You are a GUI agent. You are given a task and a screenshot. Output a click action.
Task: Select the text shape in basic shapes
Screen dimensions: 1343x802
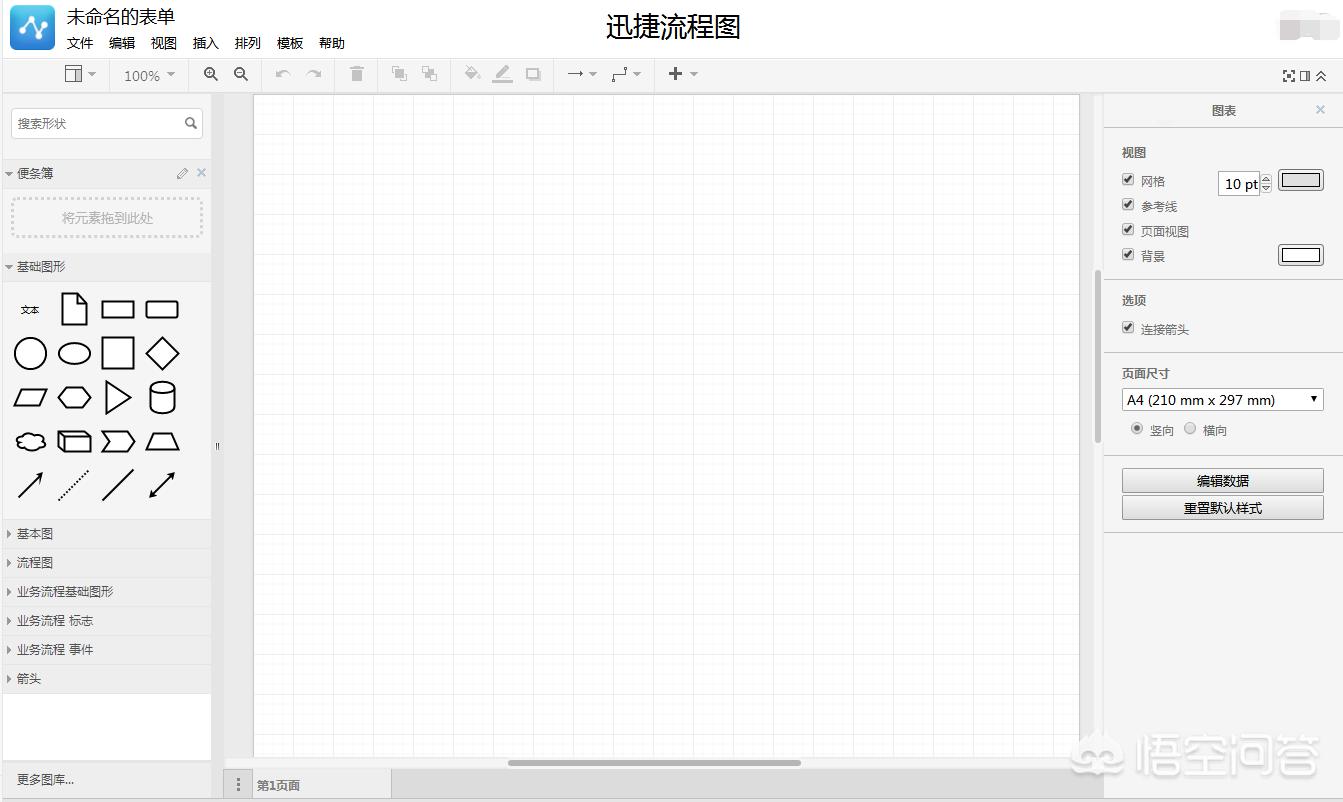30,310
